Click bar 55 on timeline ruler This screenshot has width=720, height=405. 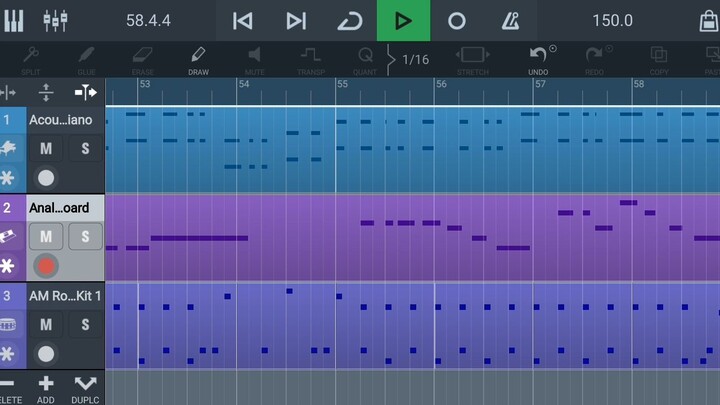coord(342,85)
